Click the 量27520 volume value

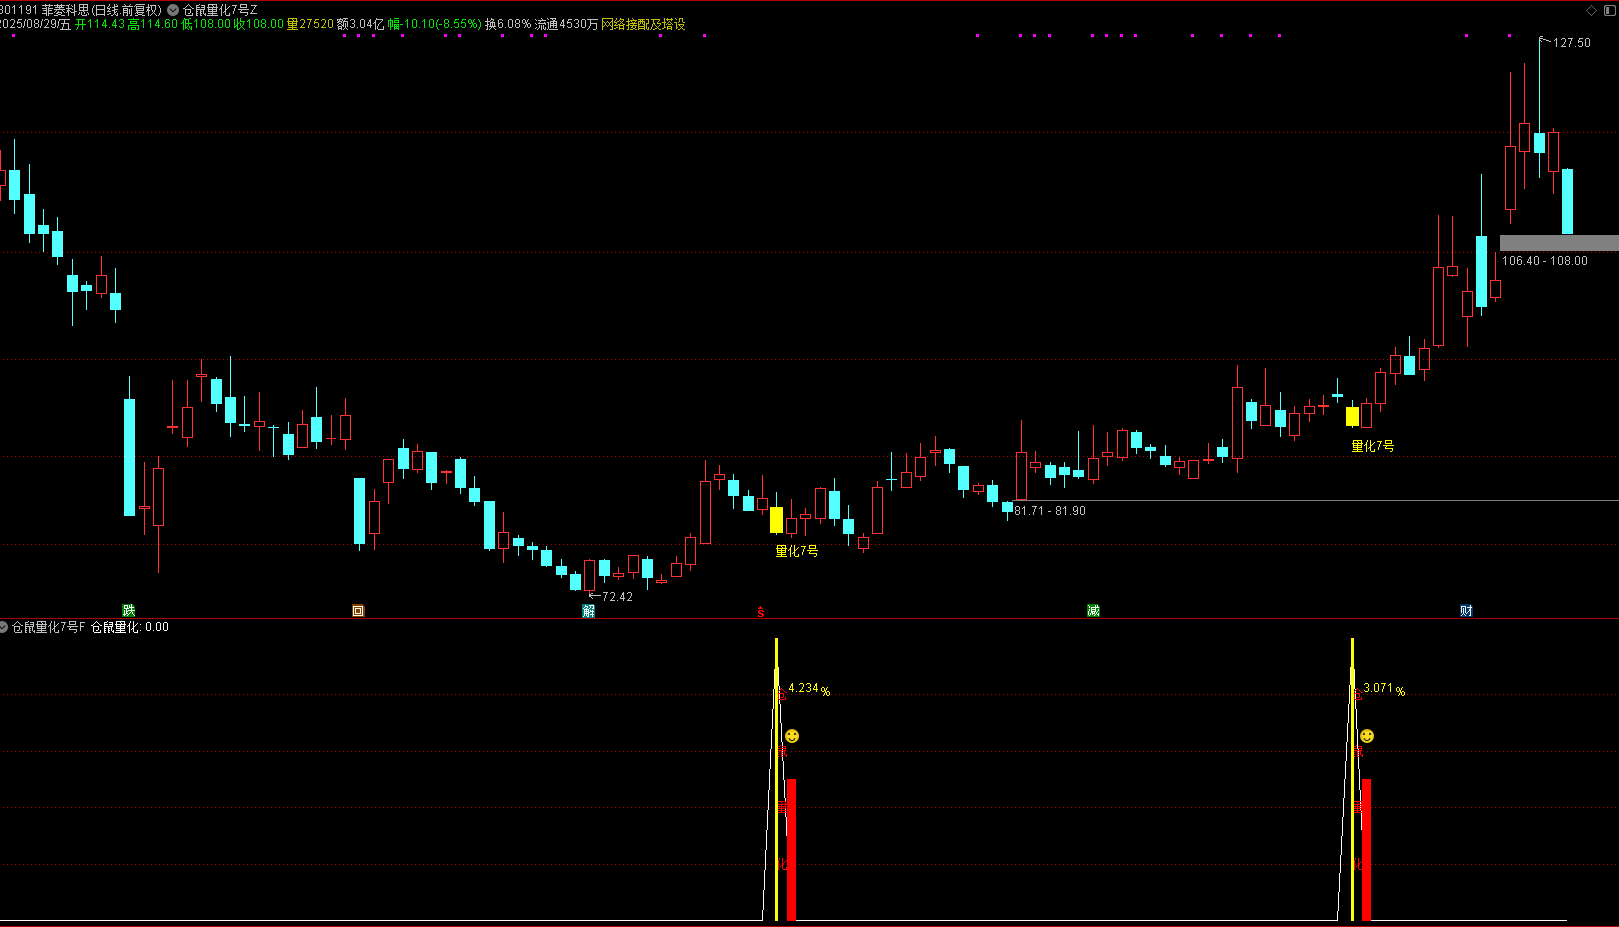pos(311,24)
